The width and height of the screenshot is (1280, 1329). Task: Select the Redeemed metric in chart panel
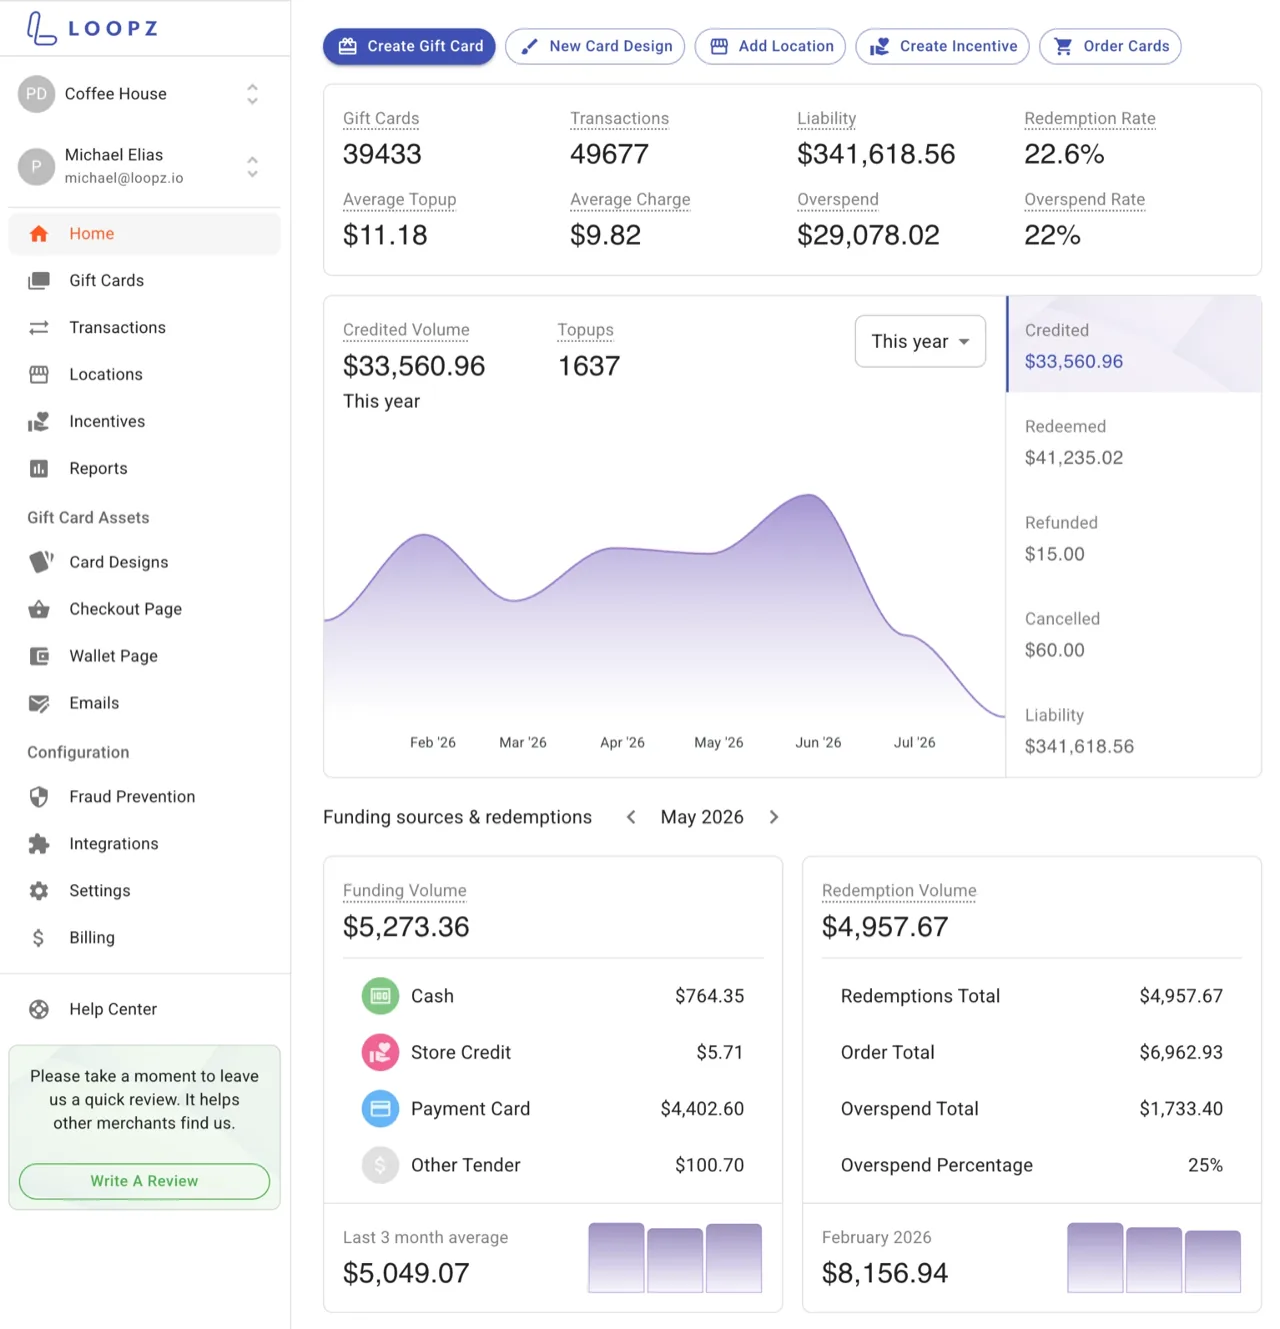tap(1133, 442)
